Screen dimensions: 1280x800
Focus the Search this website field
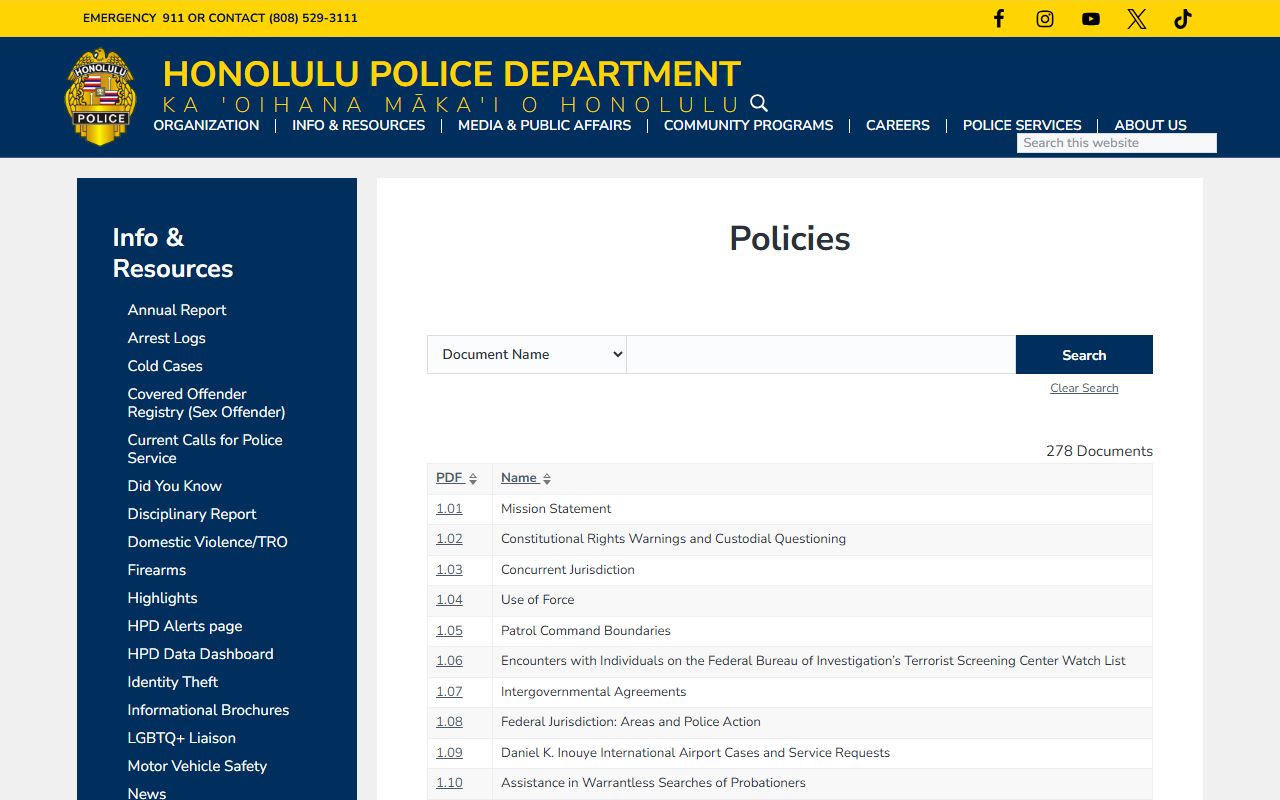click(x=1117, y=143)
